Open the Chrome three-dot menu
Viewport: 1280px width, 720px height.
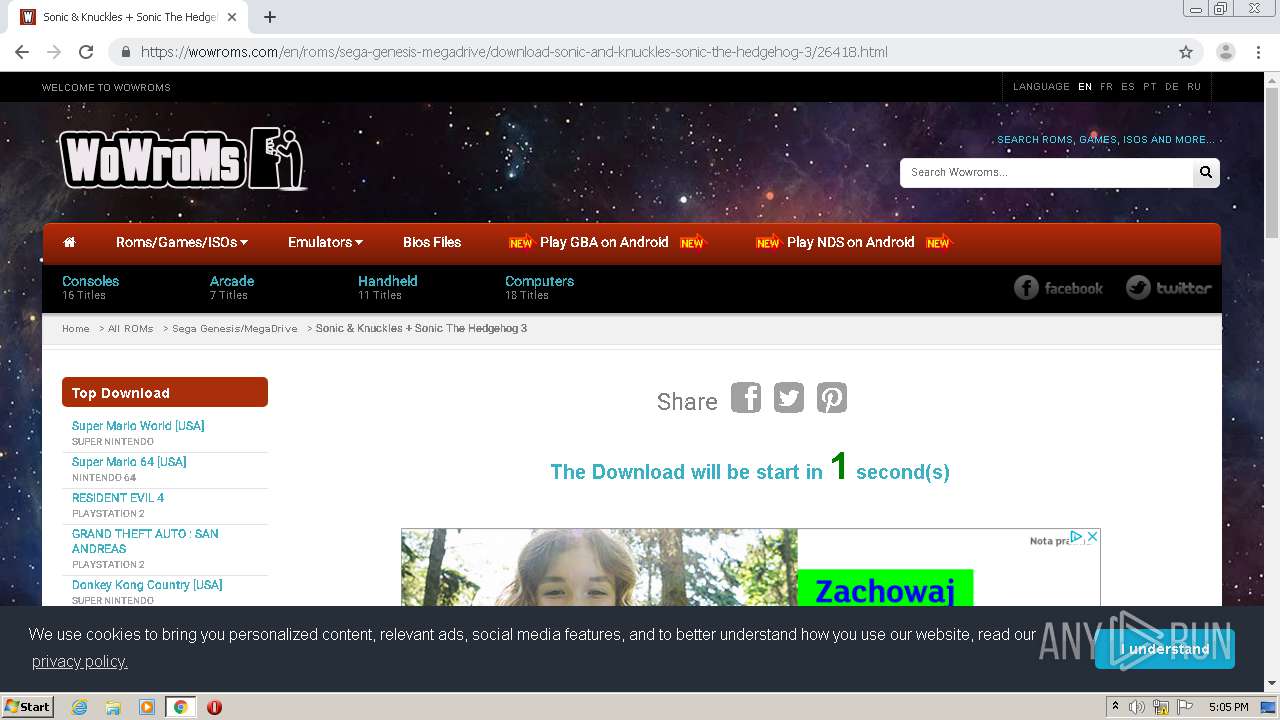1258,52
